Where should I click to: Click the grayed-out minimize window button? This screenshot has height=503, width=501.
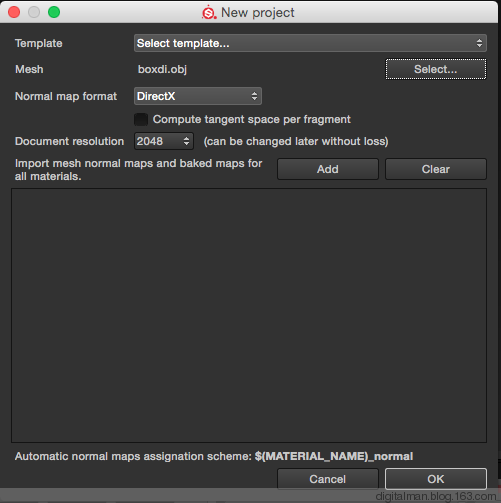34,12
